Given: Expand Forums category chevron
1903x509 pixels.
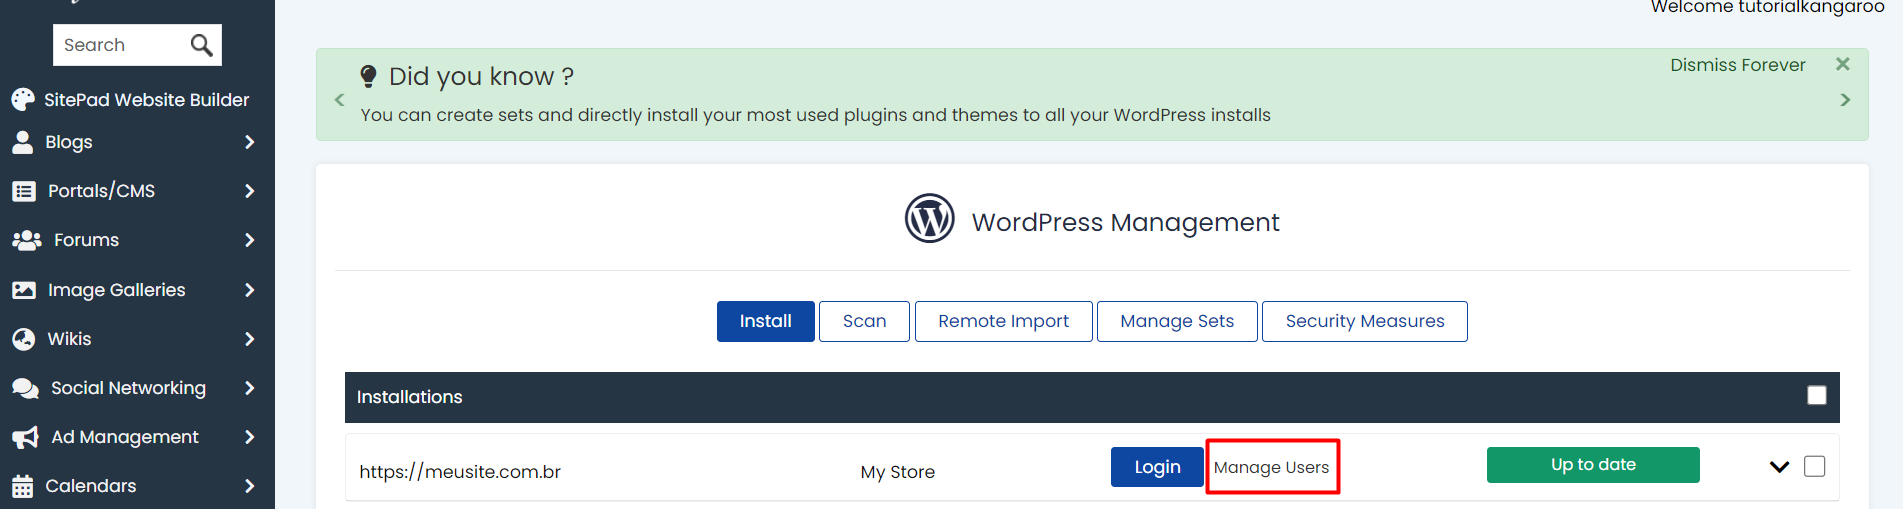Looking at the screenshot, I should pos(250,240).
